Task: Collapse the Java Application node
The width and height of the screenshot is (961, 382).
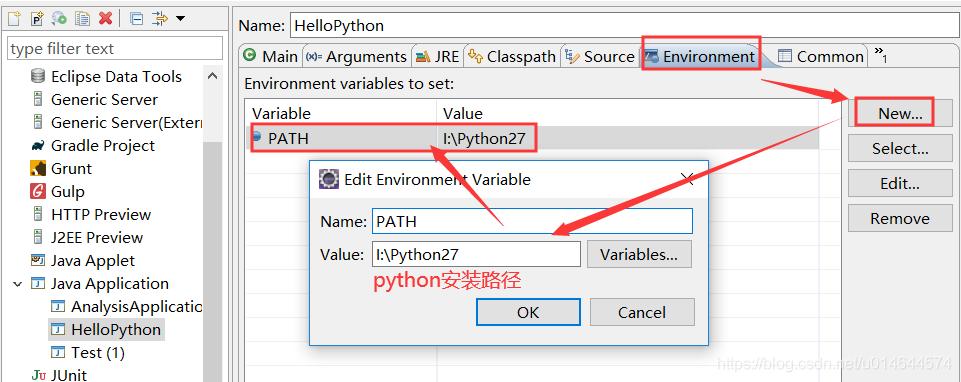Action: click(x=17, y=284)
